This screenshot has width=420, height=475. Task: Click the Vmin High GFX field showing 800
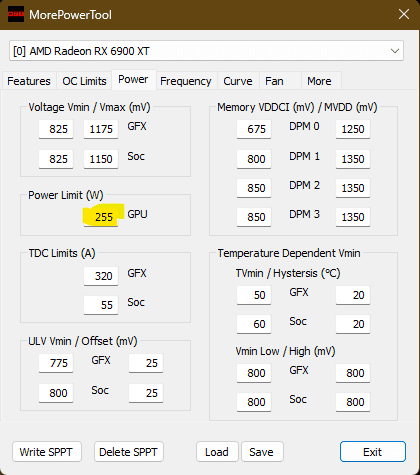point(353,373)
